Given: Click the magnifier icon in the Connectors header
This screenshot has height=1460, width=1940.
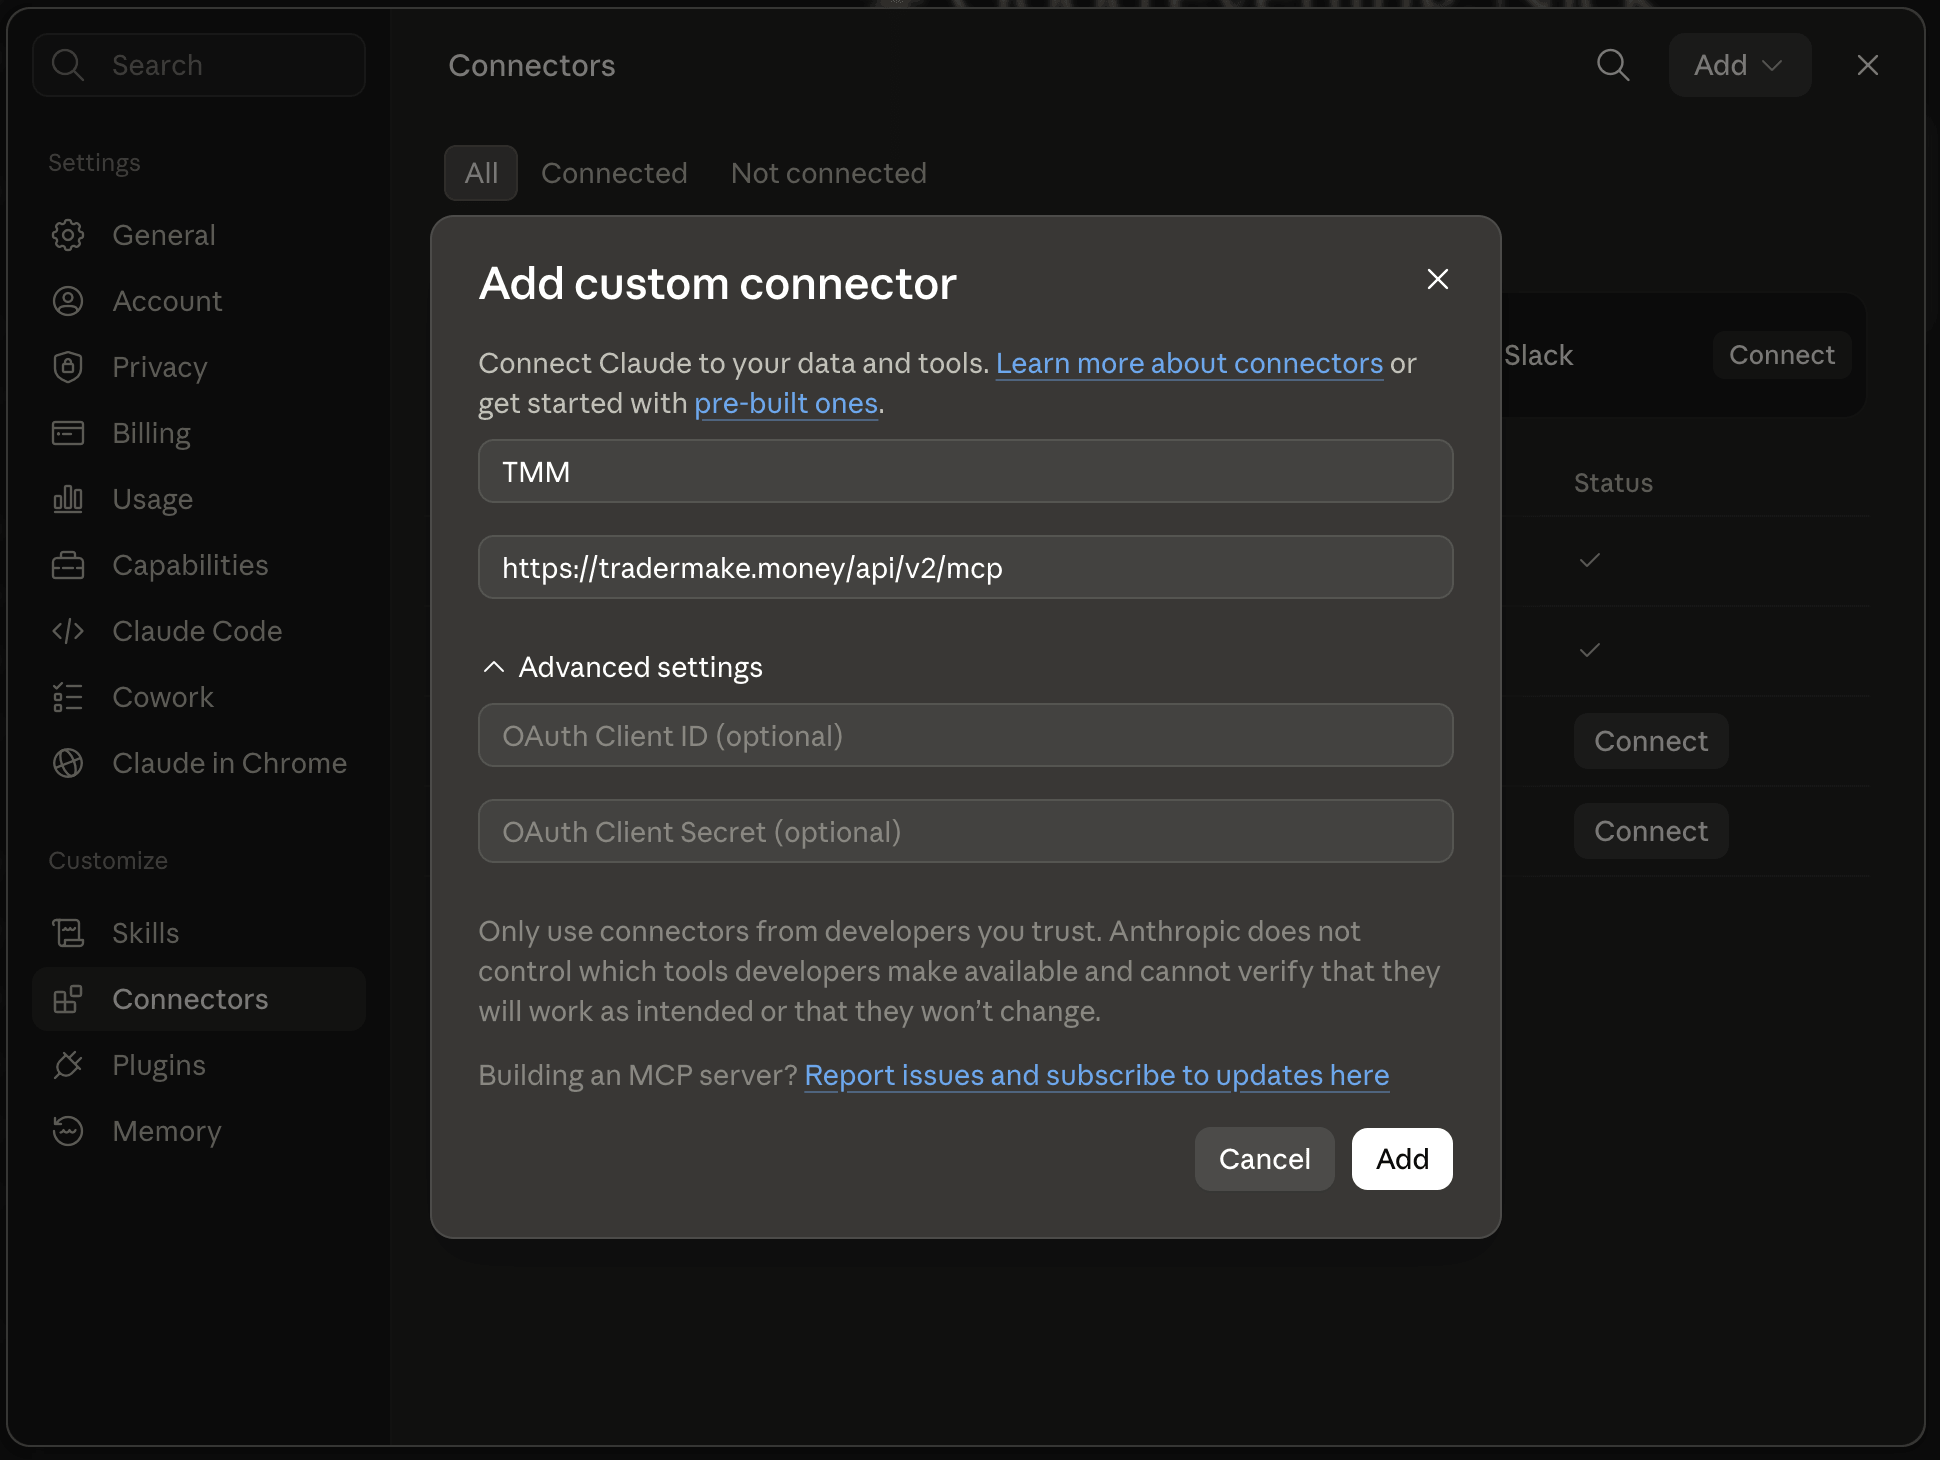Looking at the screenshot, I should point(1613,65).
